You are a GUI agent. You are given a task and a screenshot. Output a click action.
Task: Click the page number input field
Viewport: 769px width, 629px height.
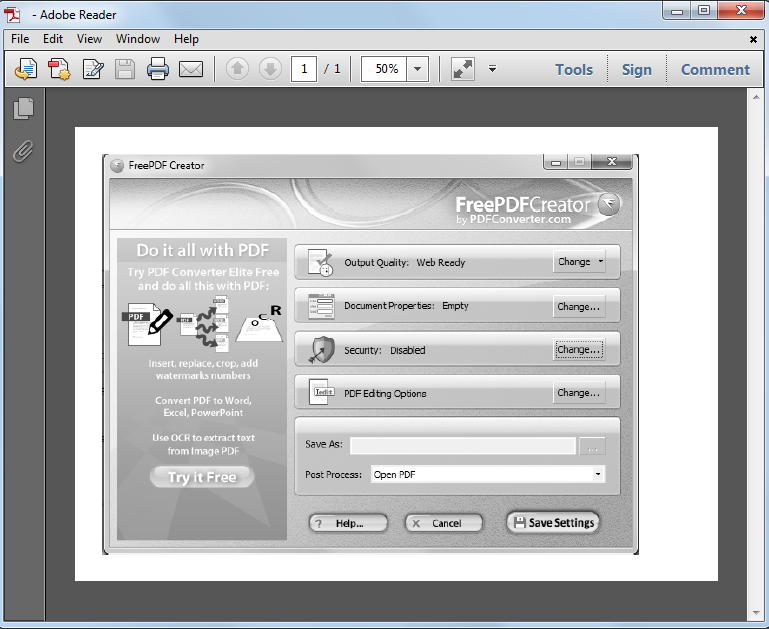[304, 69]
